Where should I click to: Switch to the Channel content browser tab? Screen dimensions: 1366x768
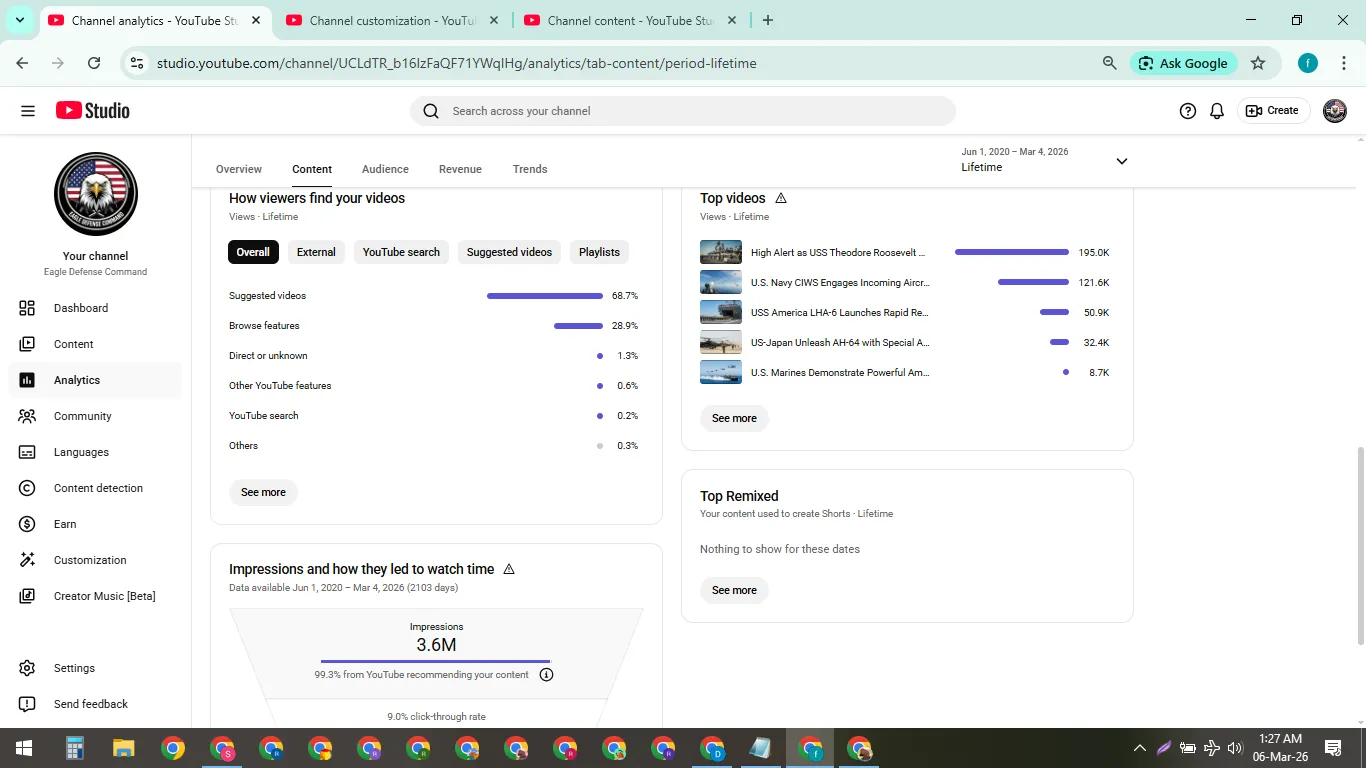[x=630, y=20]
